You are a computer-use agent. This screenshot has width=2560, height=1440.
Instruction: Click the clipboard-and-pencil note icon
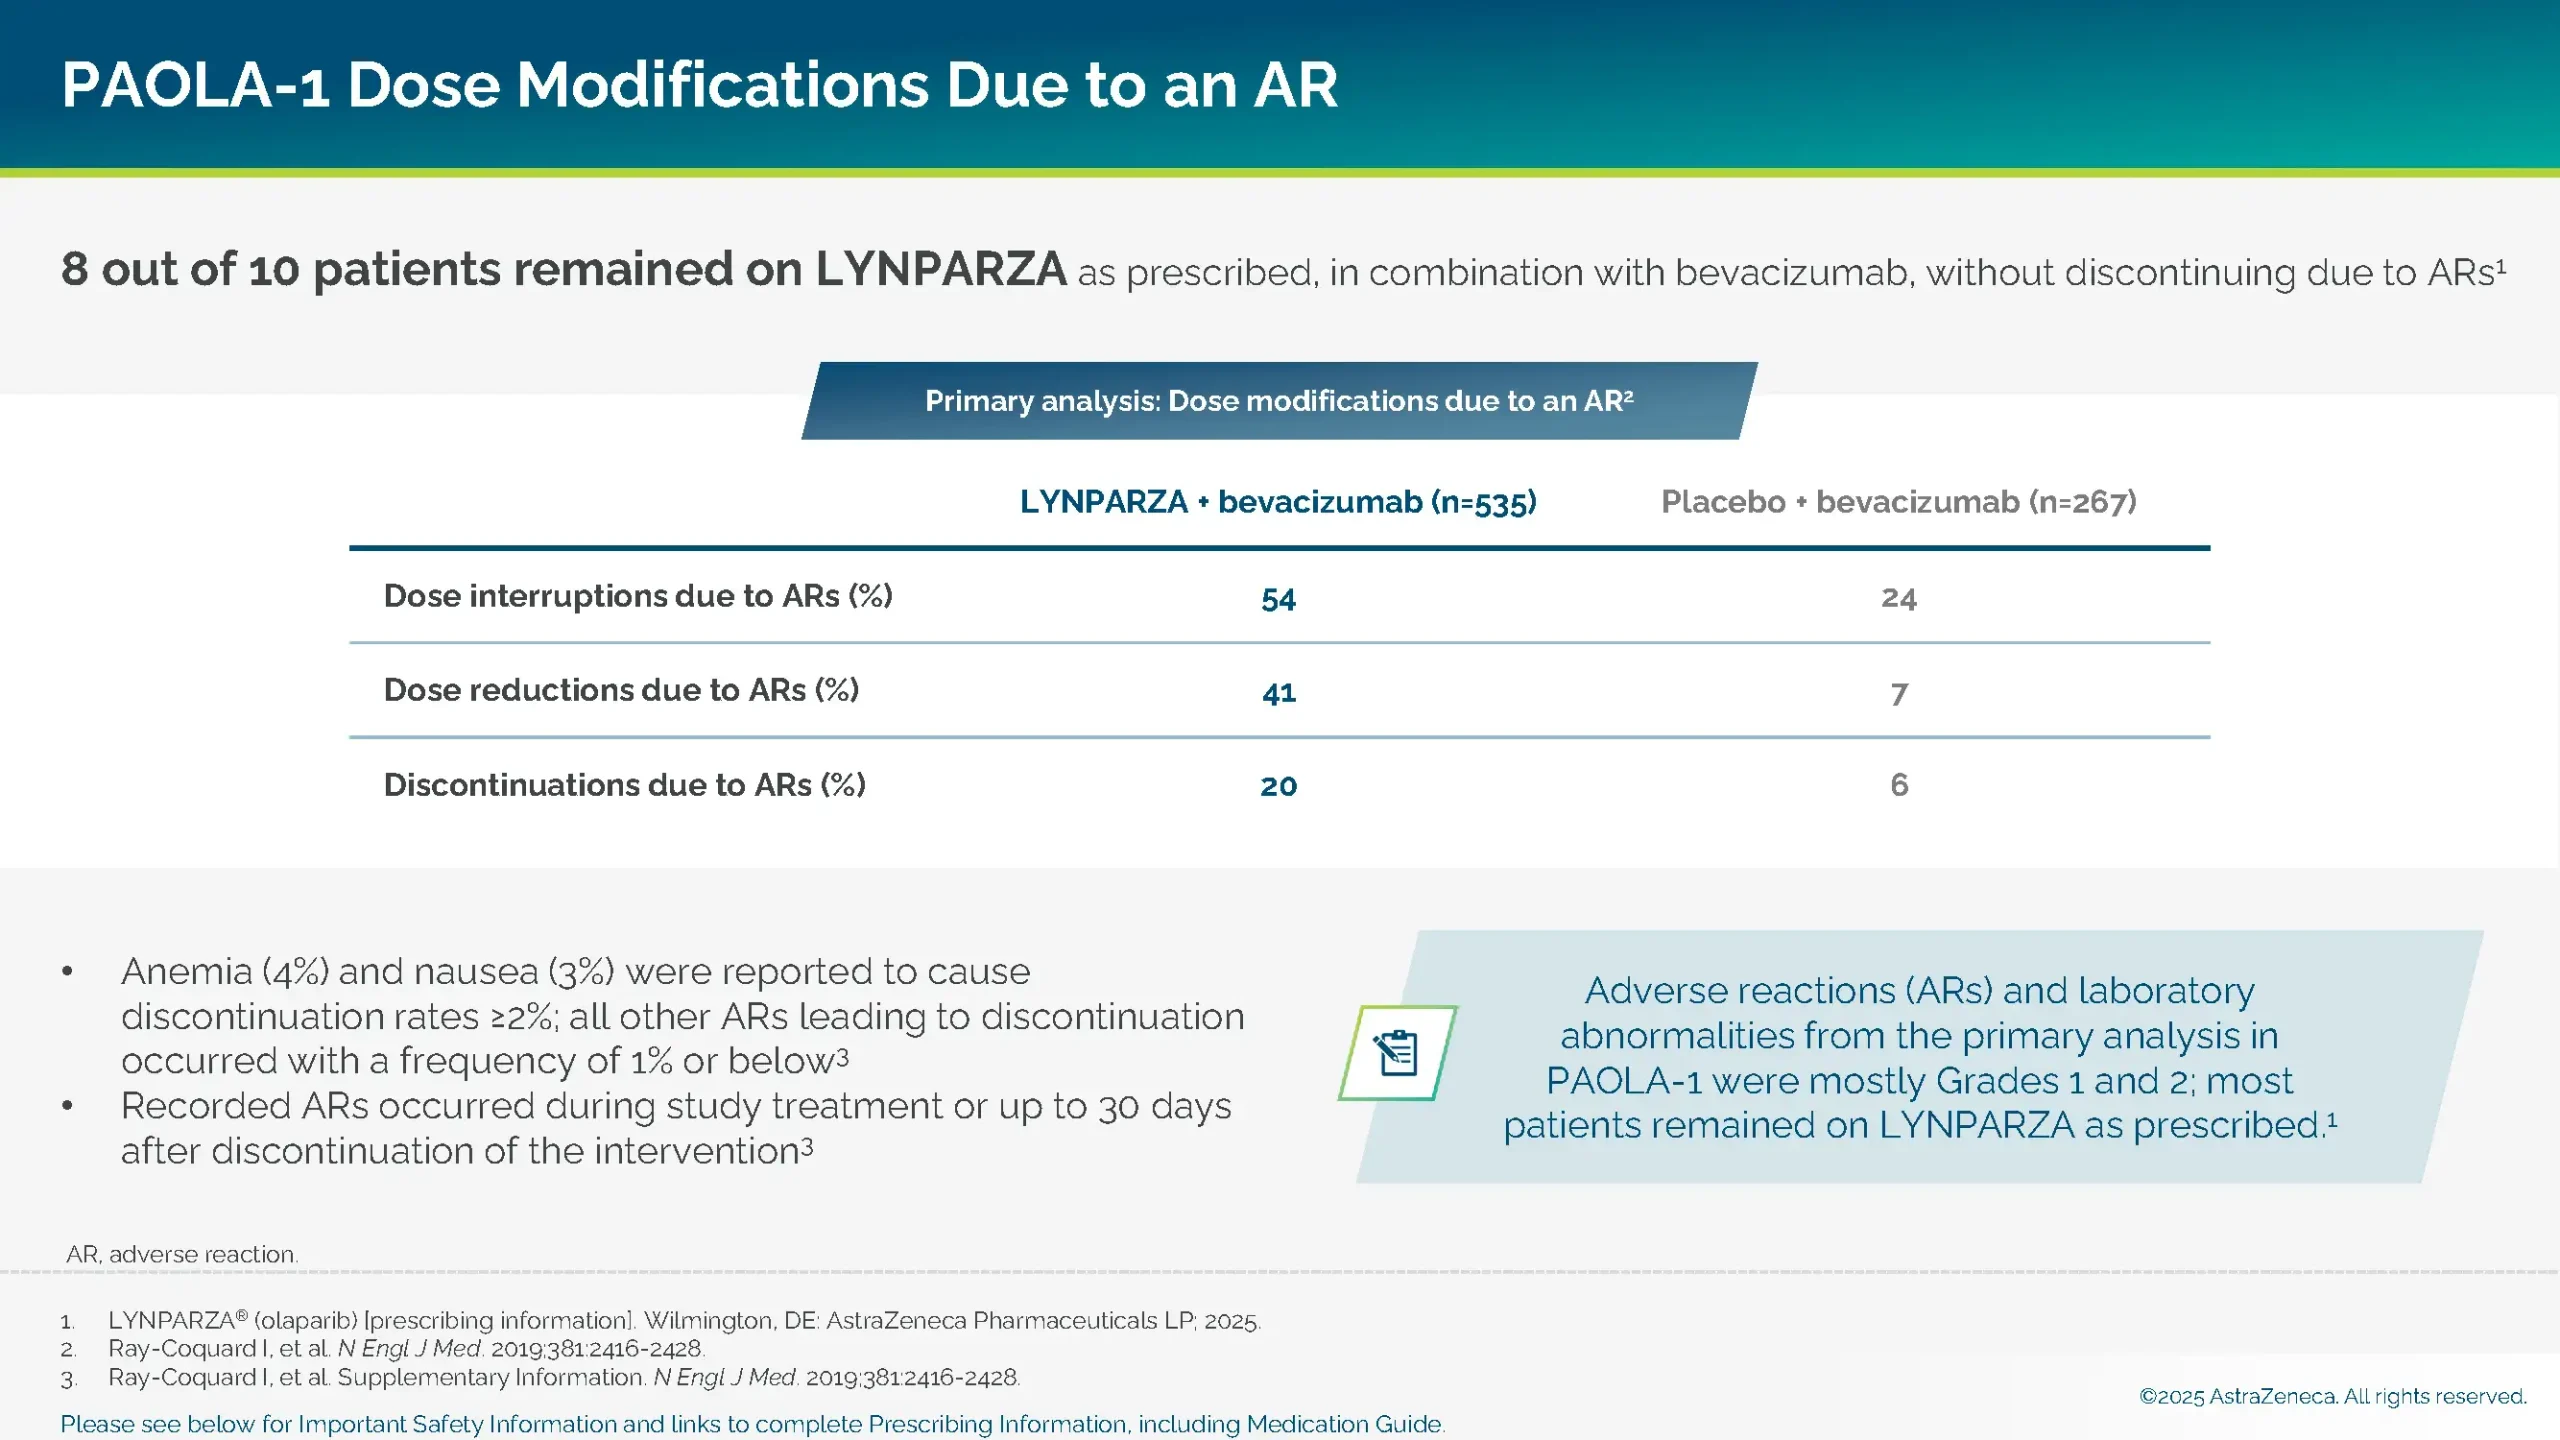point(1399,1053)
